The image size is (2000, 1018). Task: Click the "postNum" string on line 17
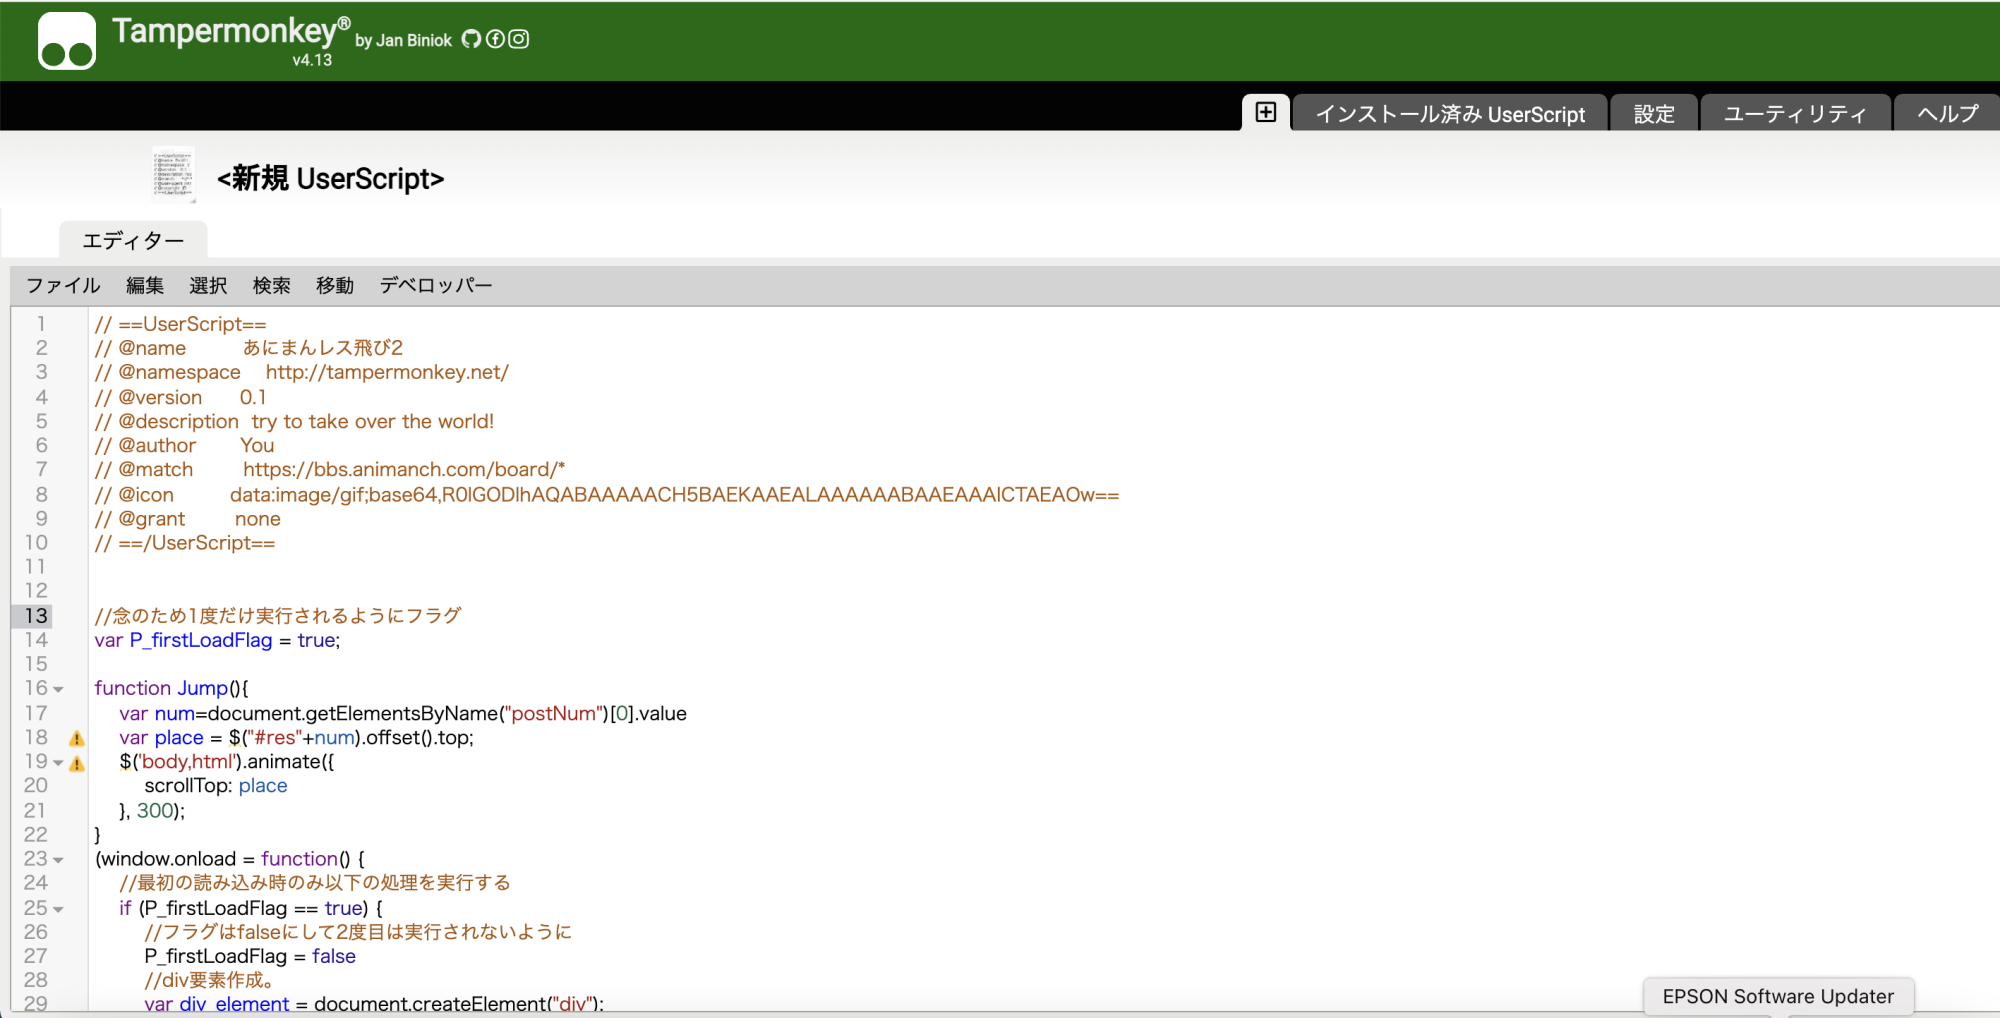[x=554, y=713]
